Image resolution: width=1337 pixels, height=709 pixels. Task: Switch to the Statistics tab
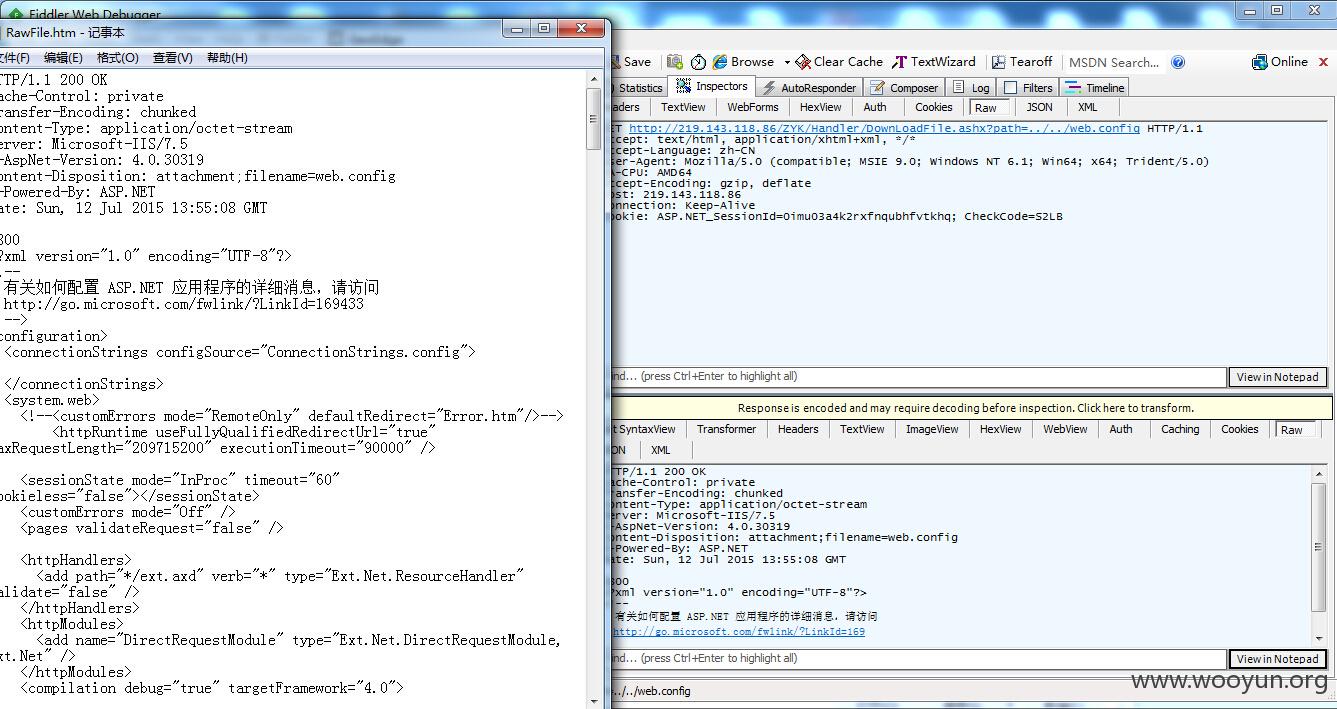pyautogui.click(x=639, y=88)
